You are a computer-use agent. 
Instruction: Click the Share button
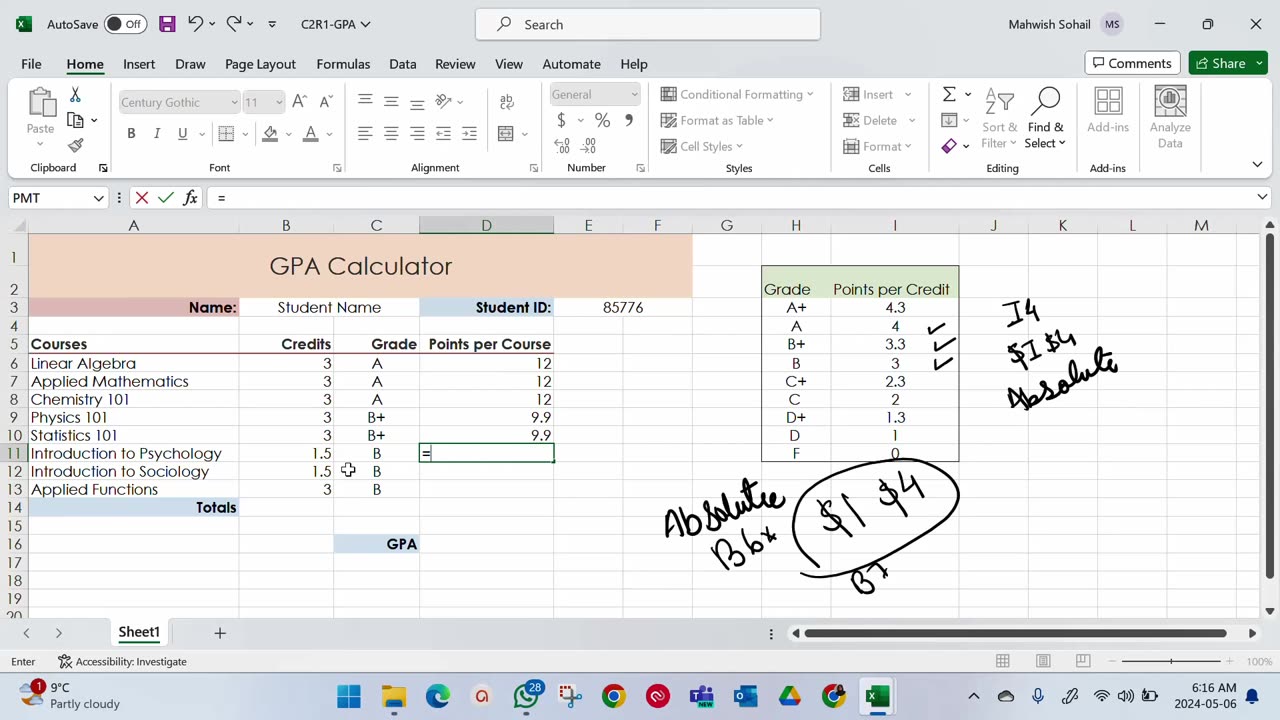tap(1227, 63)
